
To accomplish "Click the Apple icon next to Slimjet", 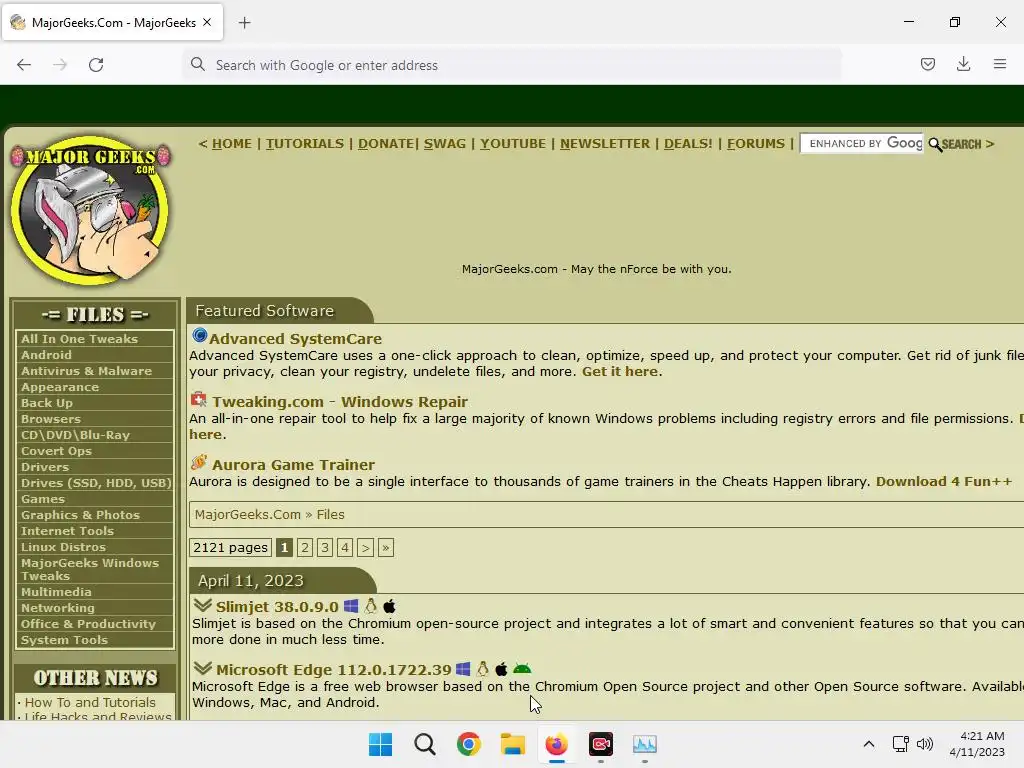I will tap(389, 606).
